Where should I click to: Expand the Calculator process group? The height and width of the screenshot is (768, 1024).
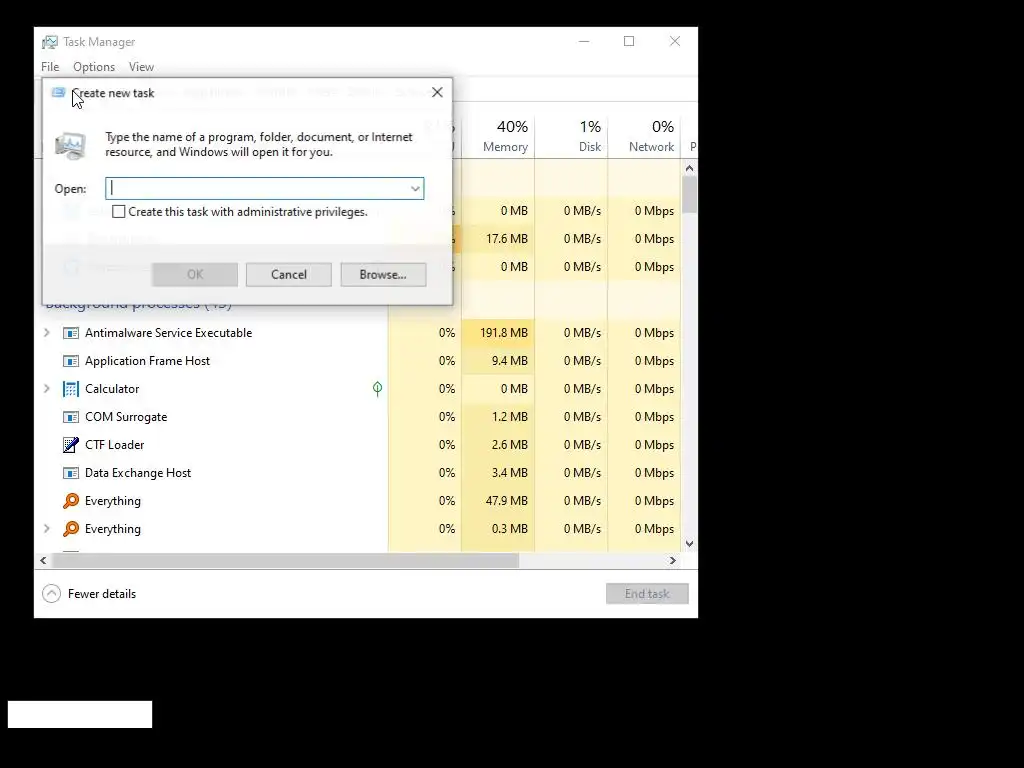47,389
